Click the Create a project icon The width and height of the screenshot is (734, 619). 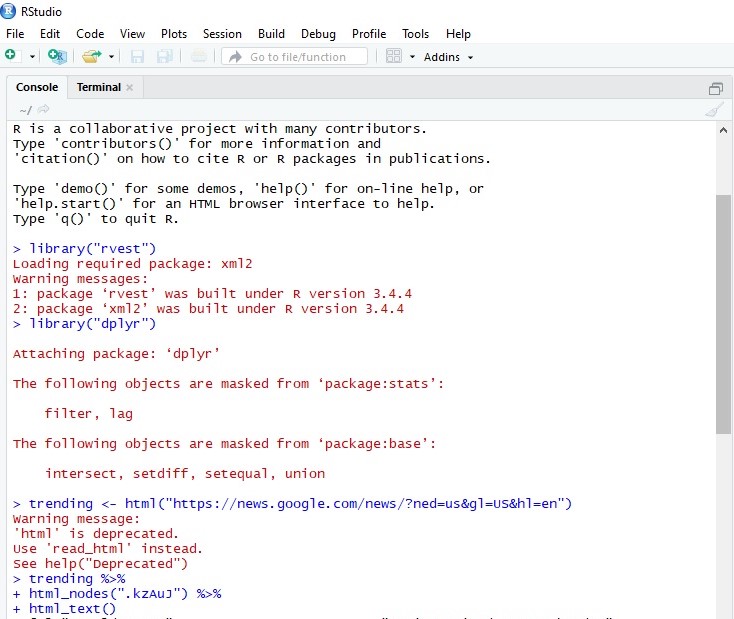57,56
